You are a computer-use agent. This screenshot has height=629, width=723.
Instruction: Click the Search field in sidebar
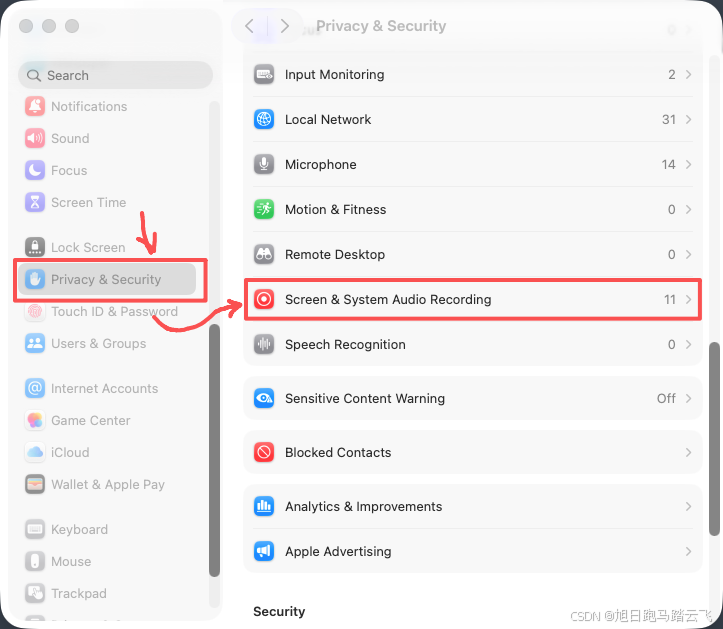(115, 75)
